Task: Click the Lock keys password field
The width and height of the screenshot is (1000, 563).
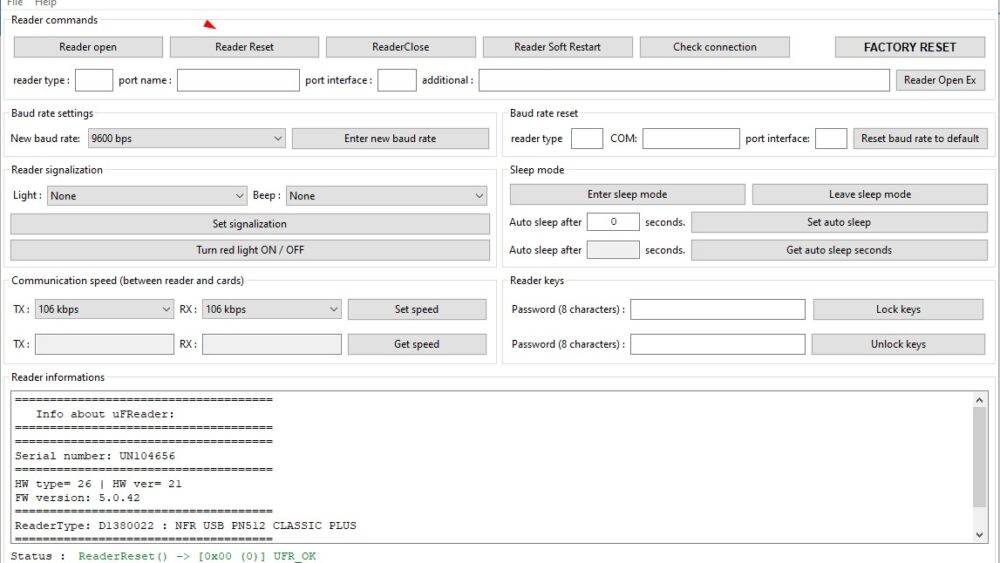Action: click(x=717, y=309)
